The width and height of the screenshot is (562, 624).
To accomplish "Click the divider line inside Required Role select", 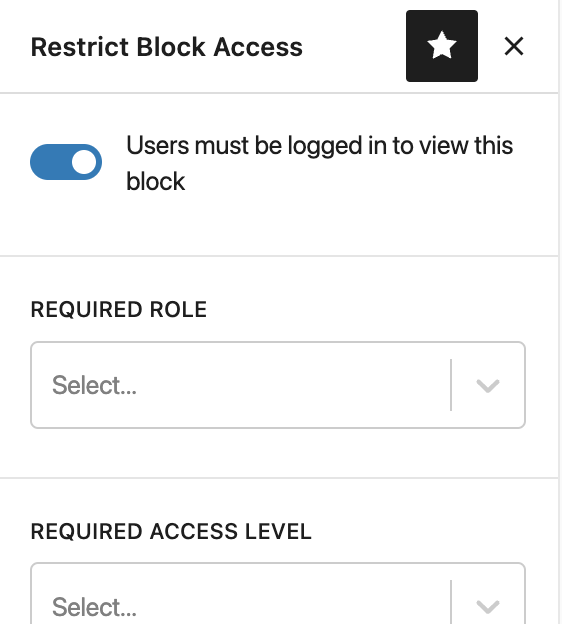I will (451, 385).
